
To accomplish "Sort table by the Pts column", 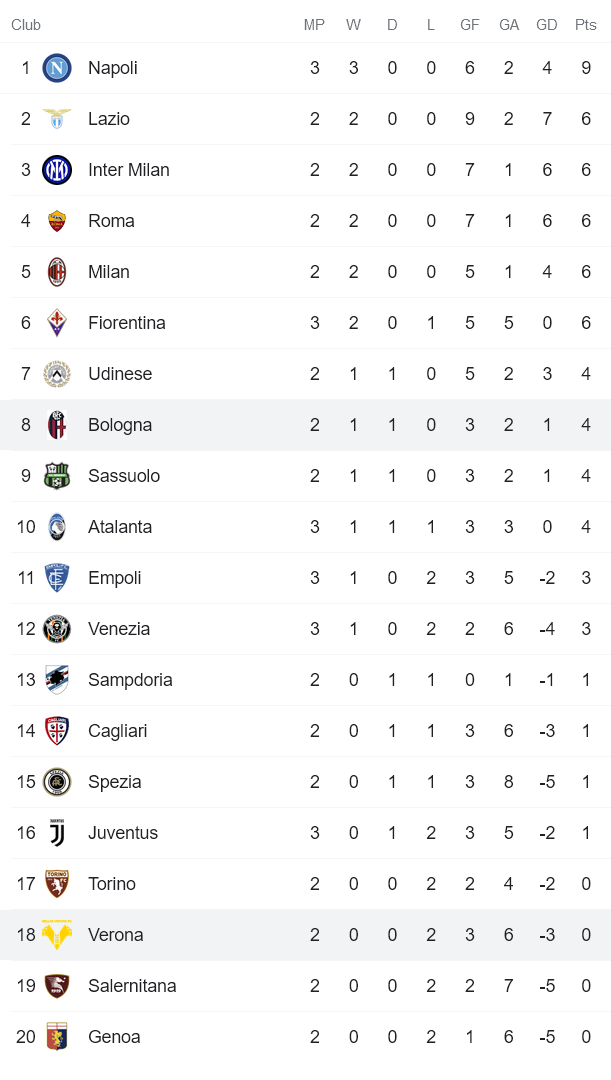I will coord(585,25).
